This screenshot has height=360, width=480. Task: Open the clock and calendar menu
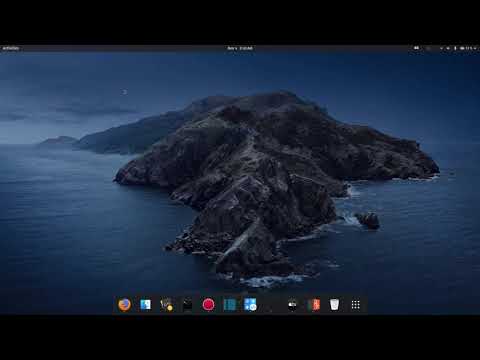click(240, 48)
